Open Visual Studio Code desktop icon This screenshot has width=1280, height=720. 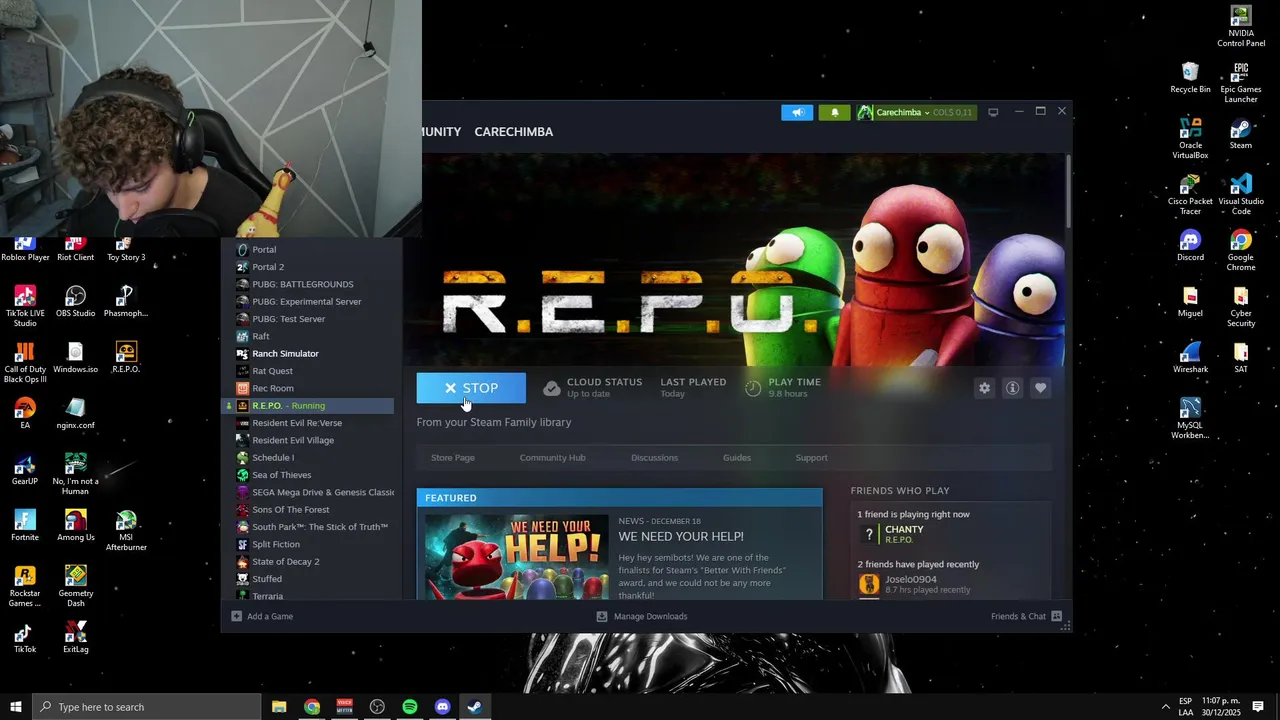(x=1240, y=195)
